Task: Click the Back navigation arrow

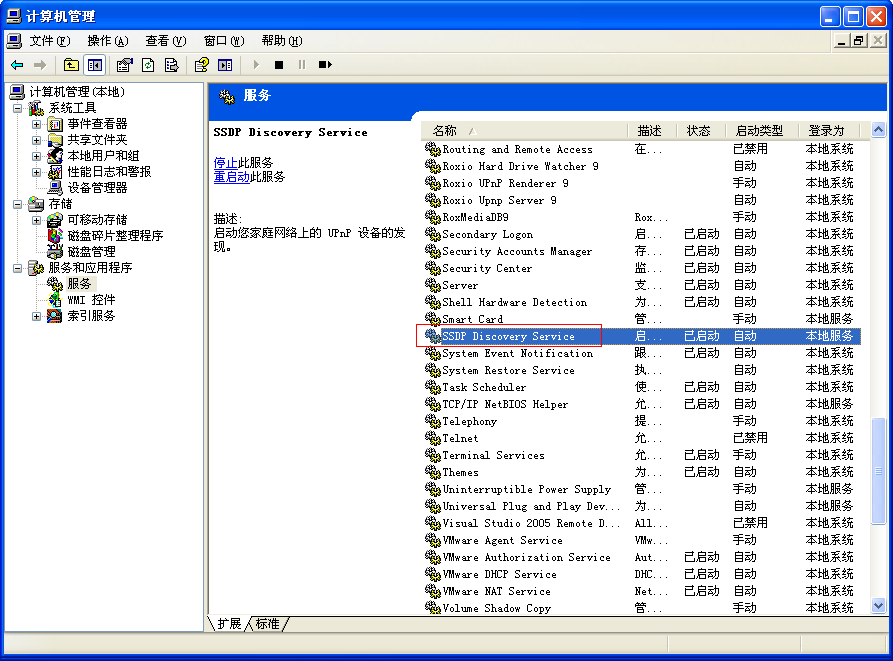Action: (16, 64)
